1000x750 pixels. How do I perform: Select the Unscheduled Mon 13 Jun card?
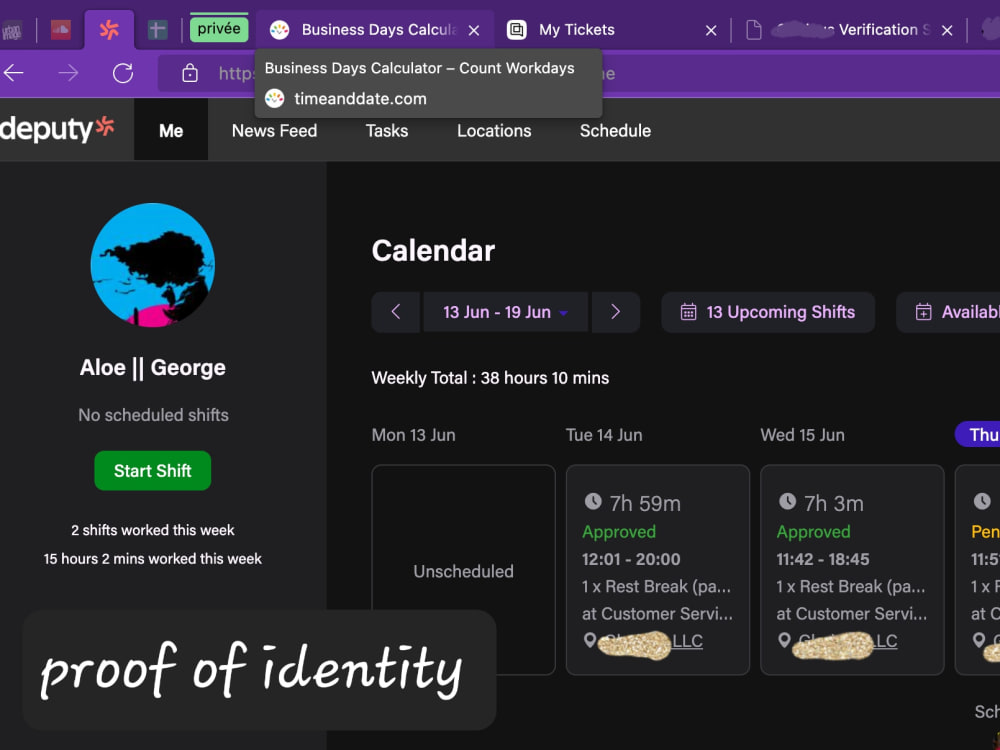click(x=464, y=570)
